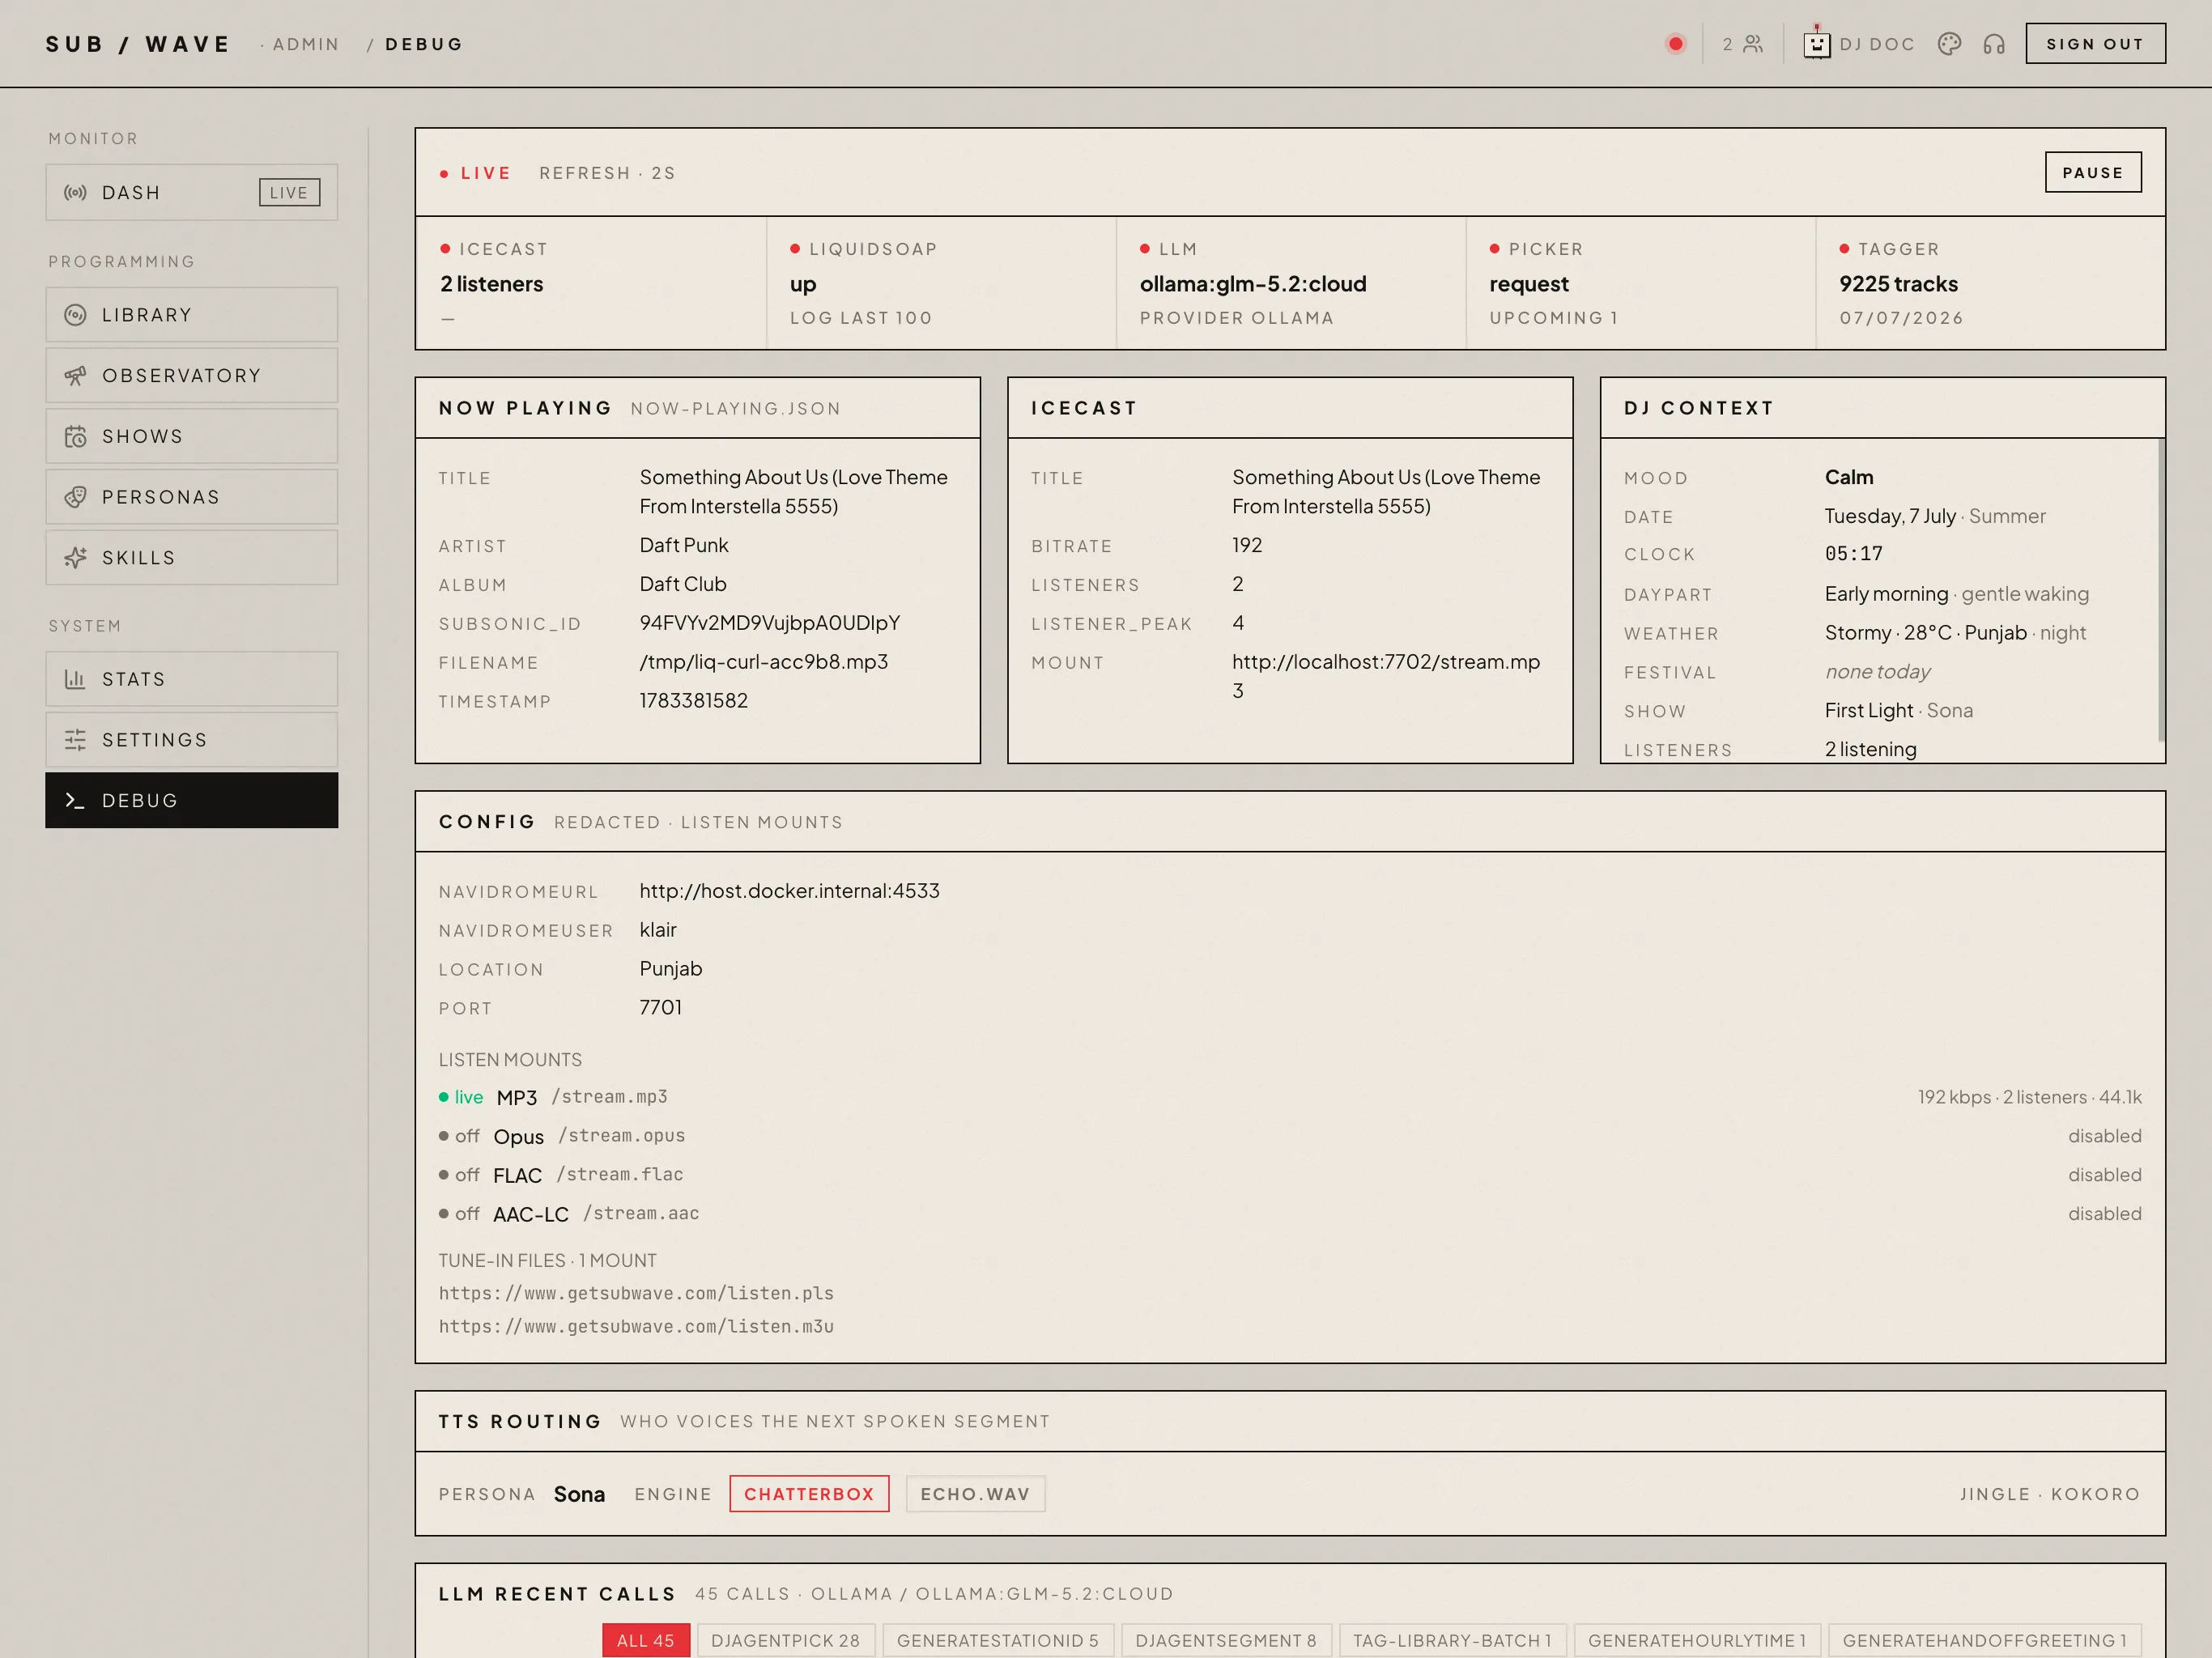Click the Observatory telescope icon
The image size is (2212, 1658).
pyautogui.click(x=75, y=376)
